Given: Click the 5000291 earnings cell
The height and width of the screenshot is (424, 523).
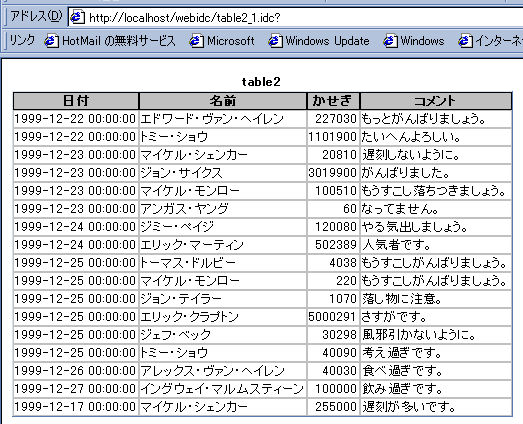Looking at the screenshot, I should (x=333, y=317).
